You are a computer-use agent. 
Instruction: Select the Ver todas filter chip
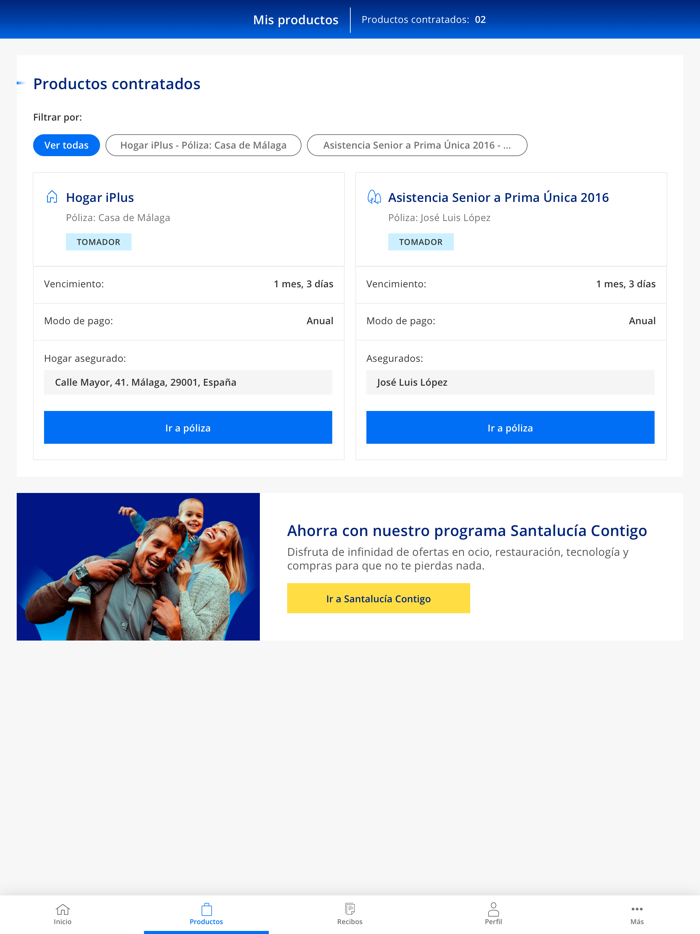[x=66, y=145]
